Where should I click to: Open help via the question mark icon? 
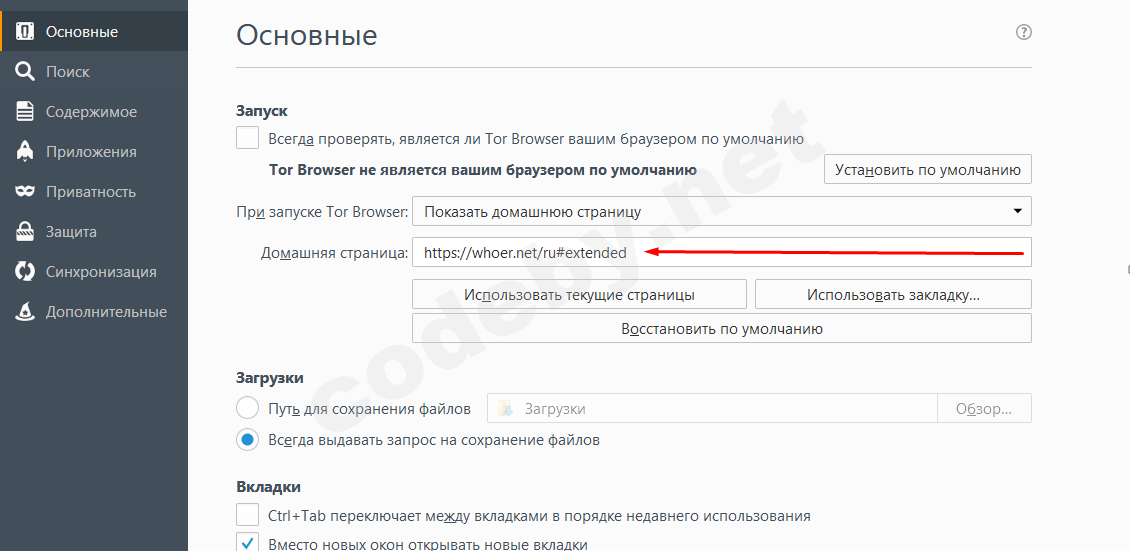pos(1023,32)
